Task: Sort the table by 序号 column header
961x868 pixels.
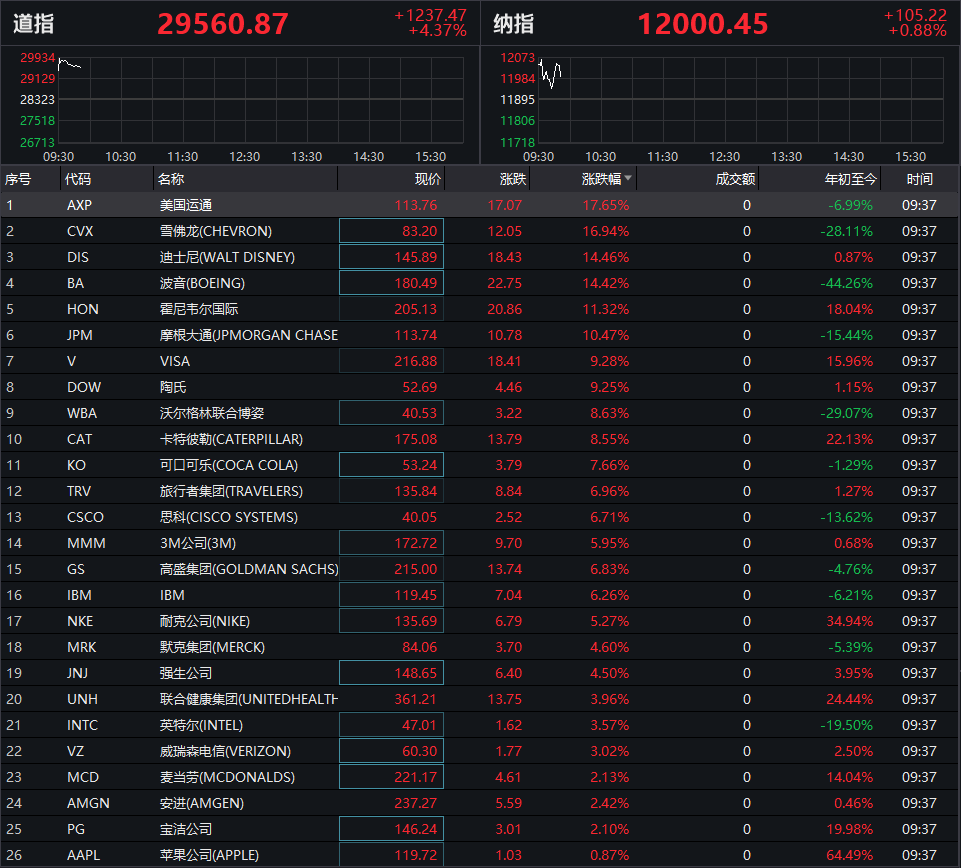Action: (18, 179)
